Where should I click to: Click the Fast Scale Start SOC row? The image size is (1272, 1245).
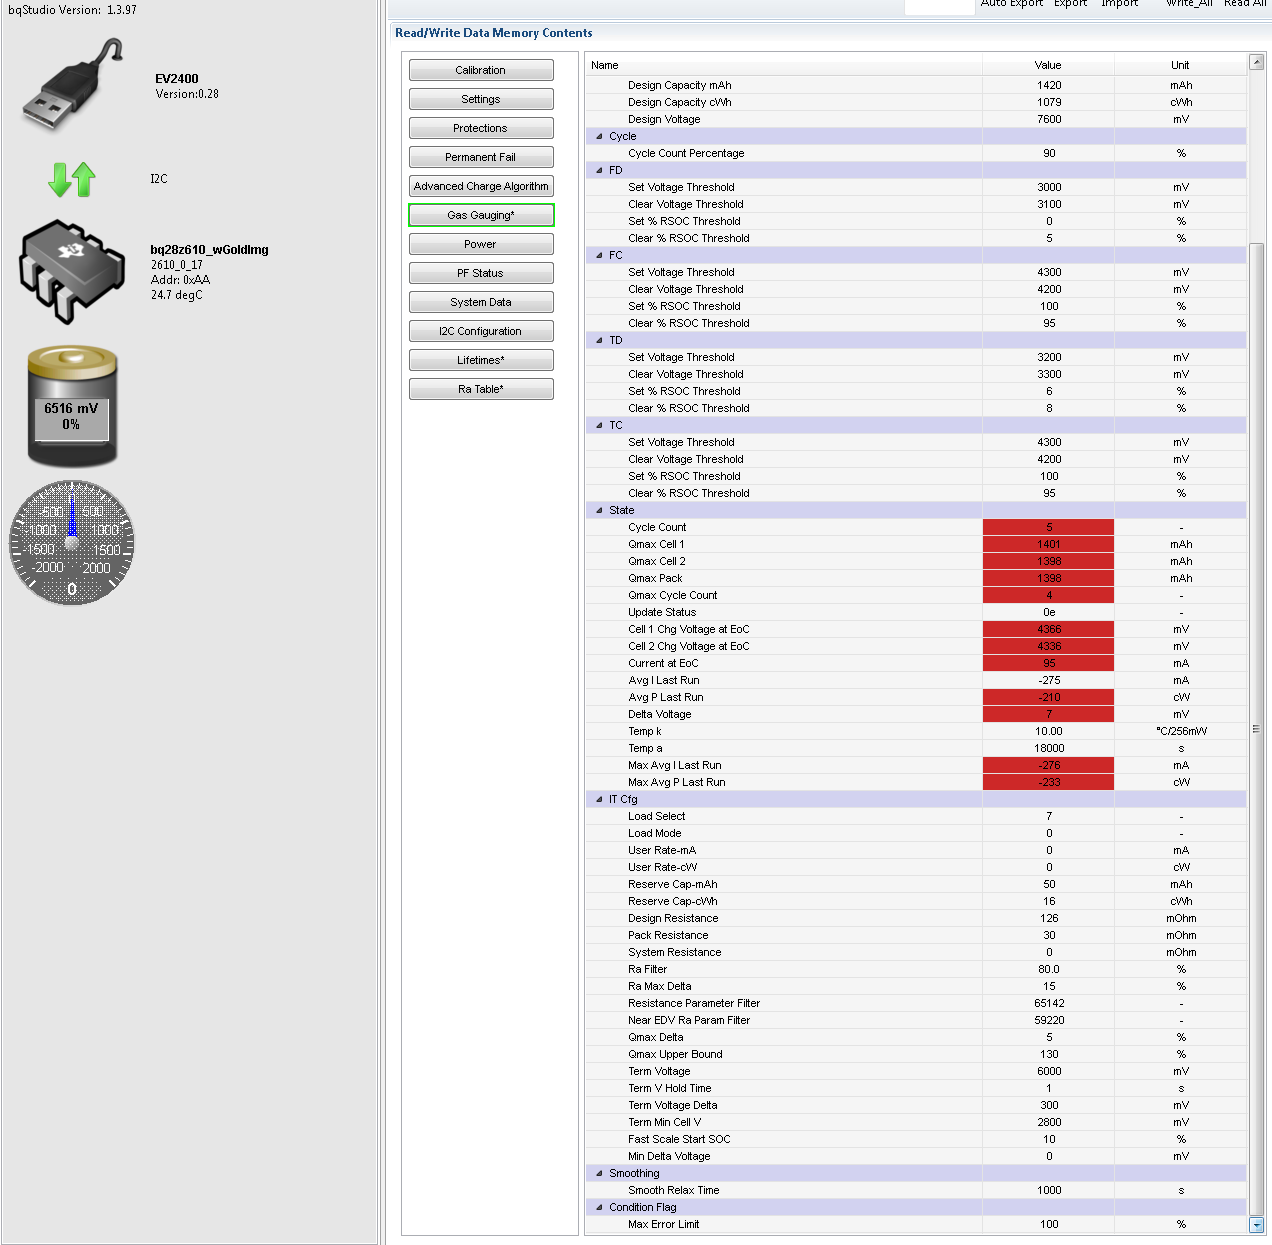coord(916,1139)
